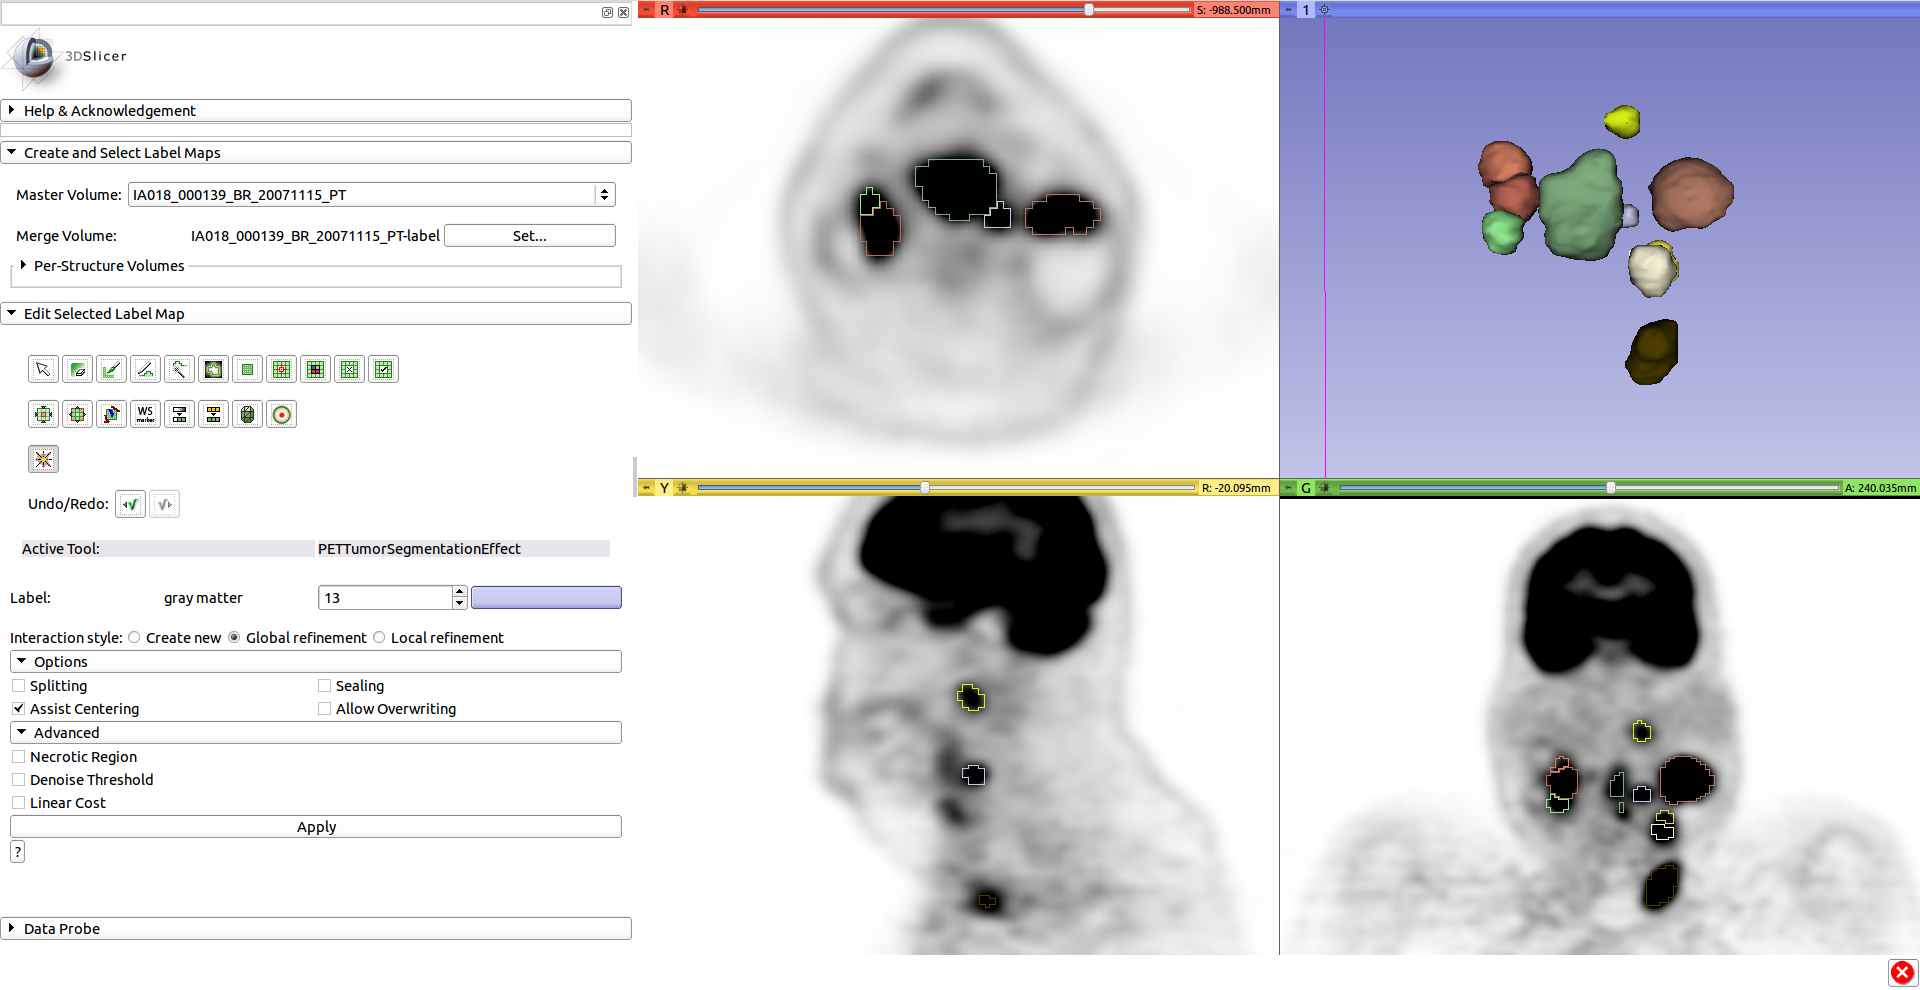
Task: Expand Help & Acknowledgement section
Action: click(12, 111)
